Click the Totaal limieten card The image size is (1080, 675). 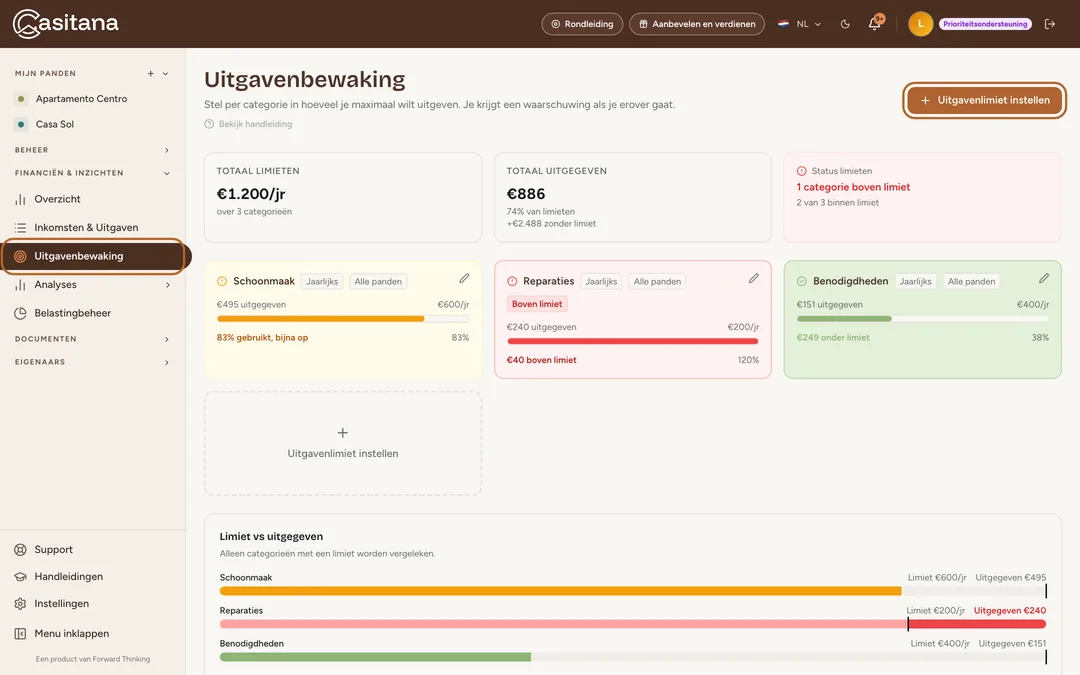[x=343, y=197]
